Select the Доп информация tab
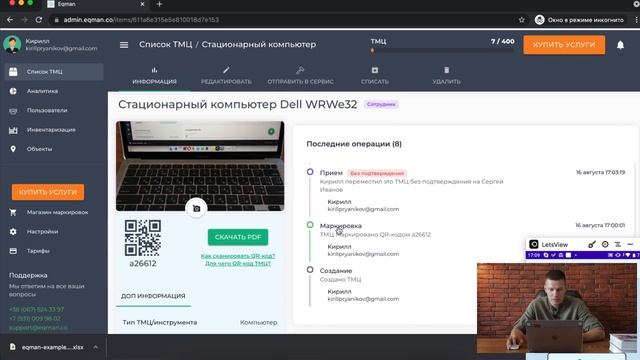Screen dimensions: 640x360 pos(153,296)
